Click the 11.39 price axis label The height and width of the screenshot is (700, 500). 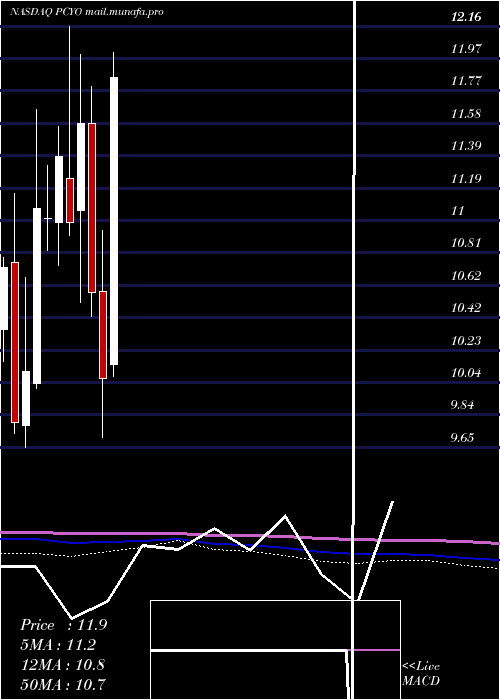466,146
